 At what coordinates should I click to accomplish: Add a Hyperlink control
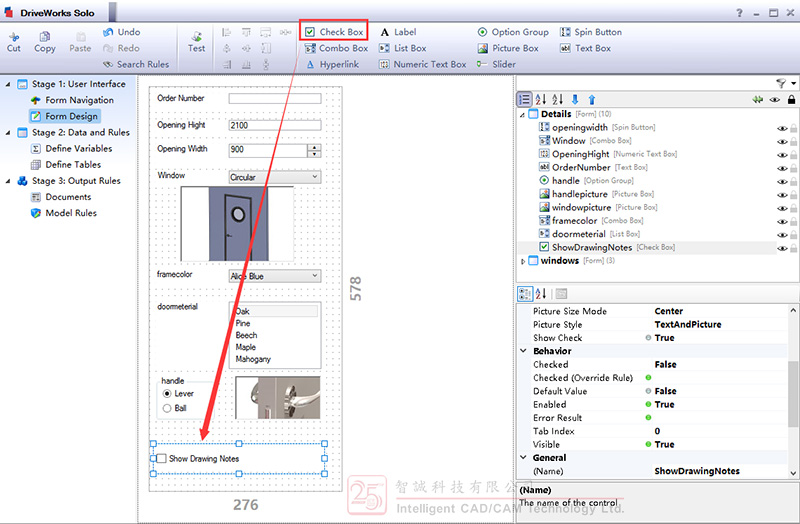click(333, 64)
